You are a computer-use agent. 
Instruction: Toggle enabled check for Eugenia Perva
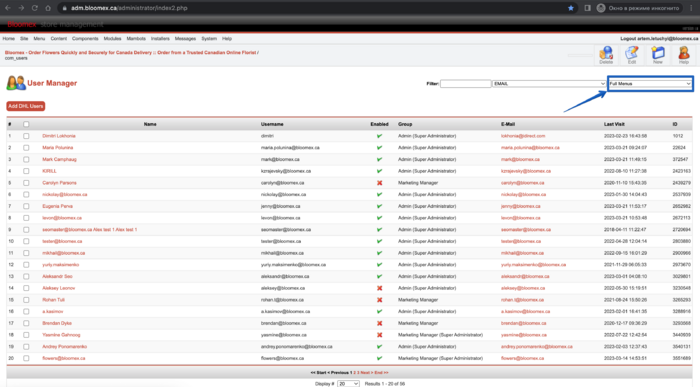[x=379, y=206]
